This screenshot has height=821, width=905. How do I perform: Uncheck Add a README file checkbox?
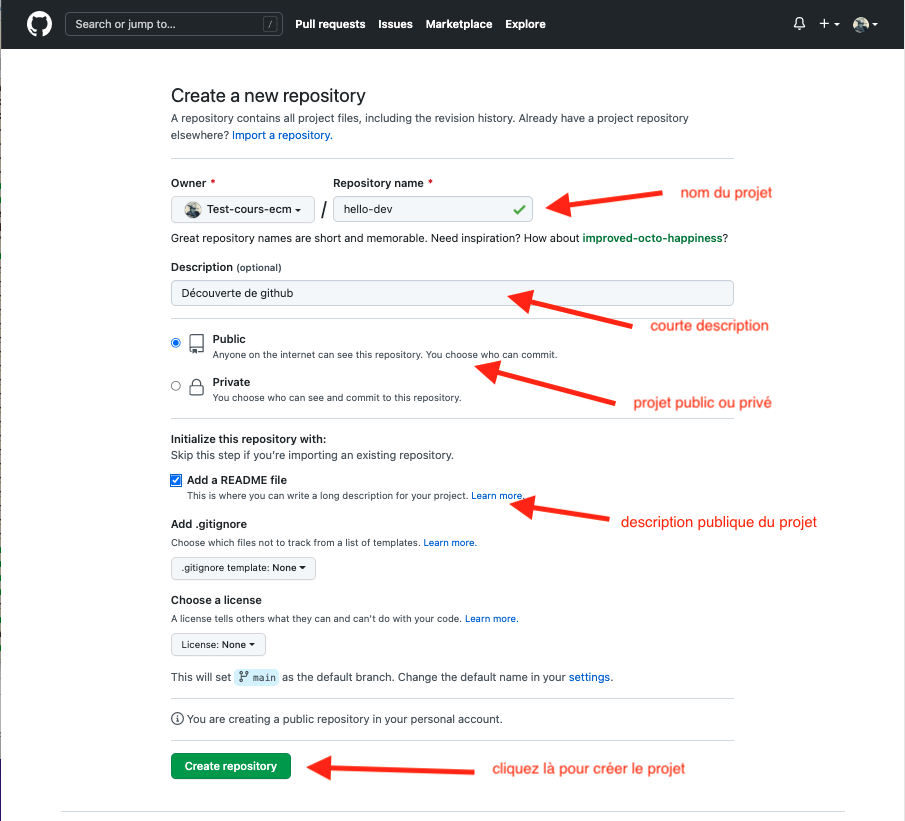(x=176, y=480)
